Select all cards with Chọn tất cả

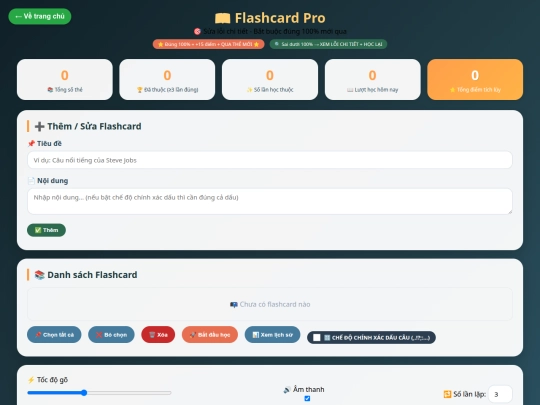pos(54,335)
